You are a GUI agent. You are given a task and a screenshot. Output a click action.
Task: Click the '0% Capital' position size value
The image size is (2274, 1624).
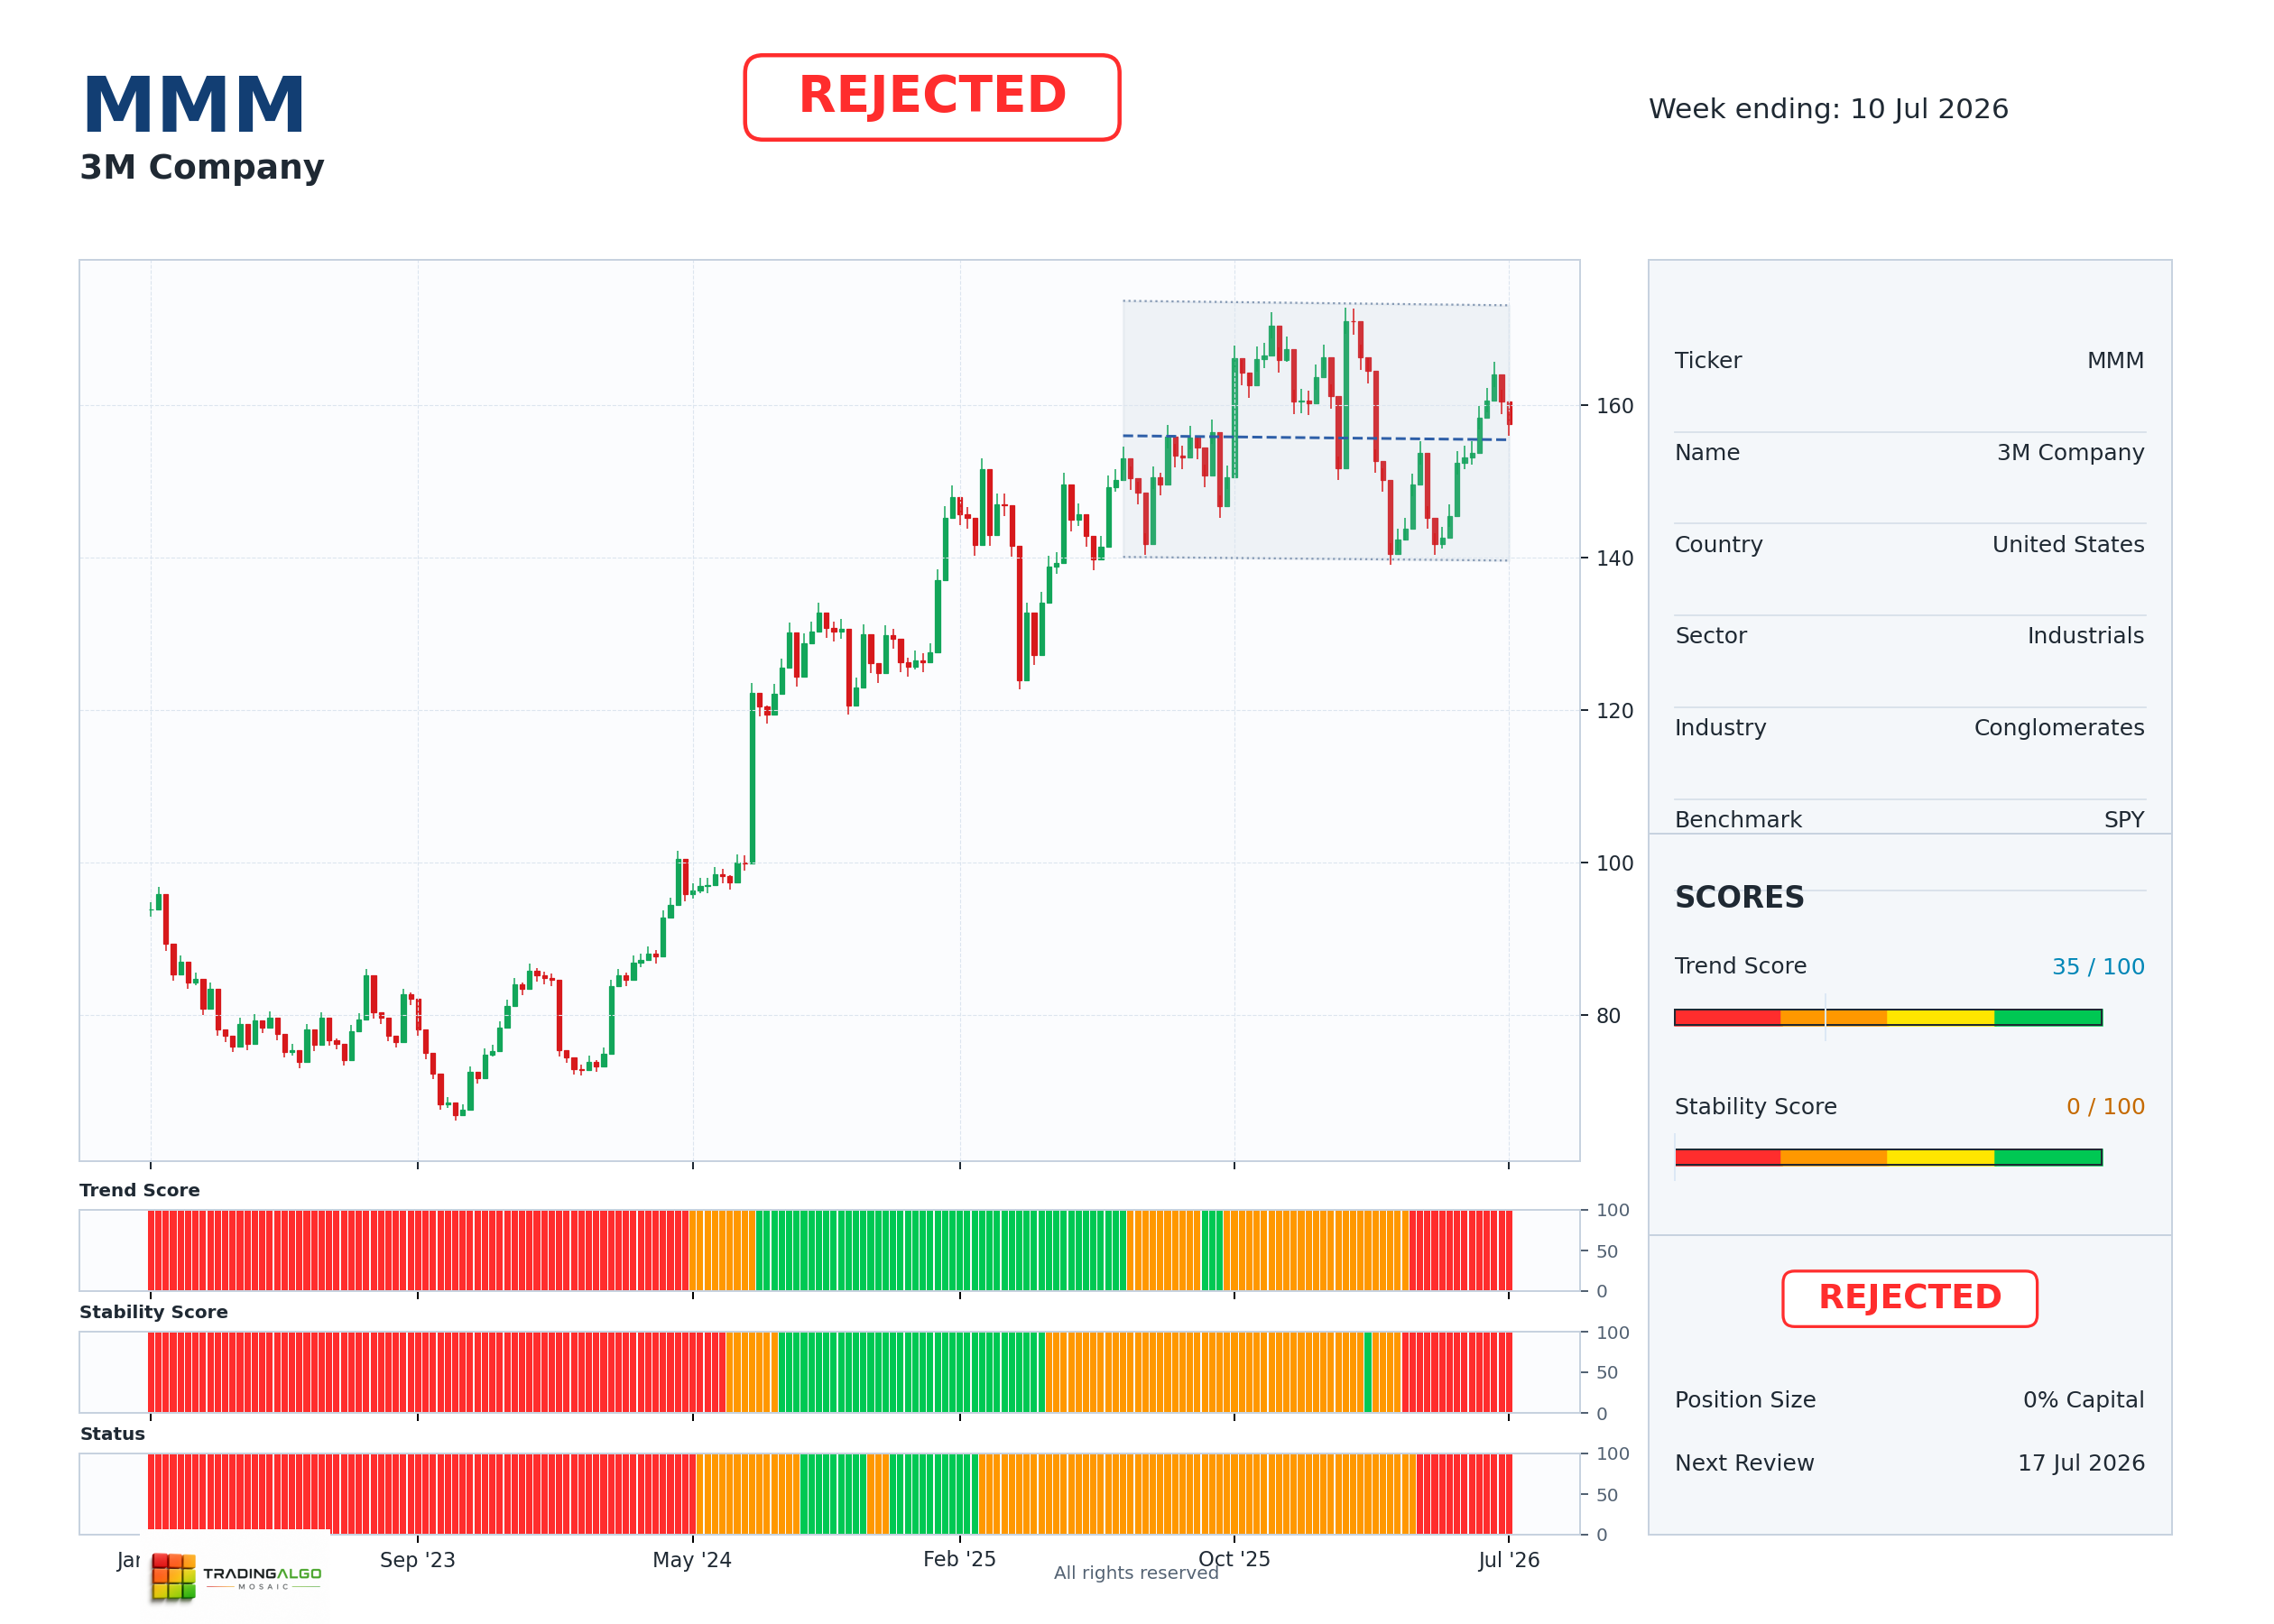coord(2083,1400)
